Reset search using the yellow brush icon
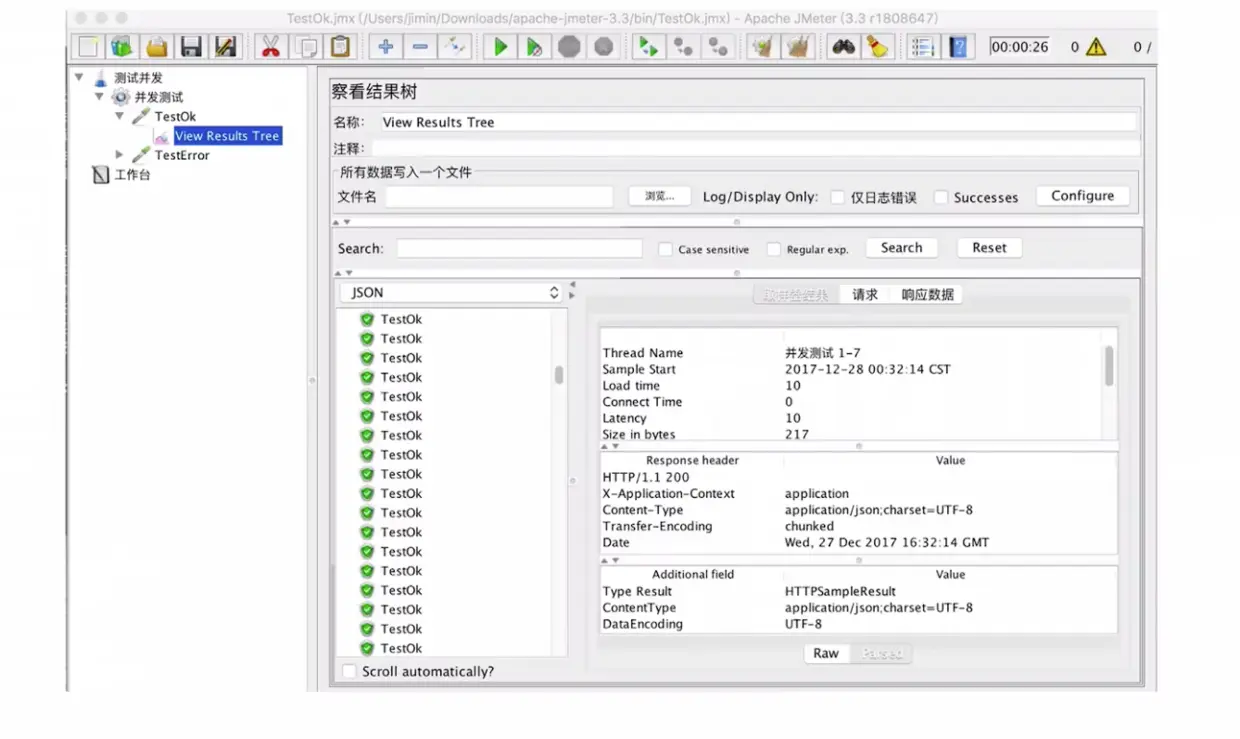Viewport: 1240px width, 739px height. [x=878, y=47]
